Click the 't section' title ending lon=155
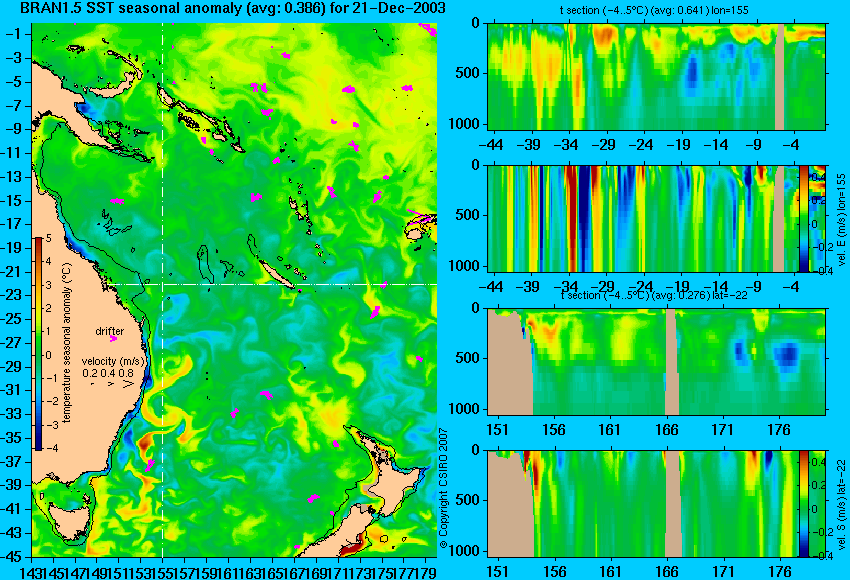The image size is (850, 580). (x=654, y=11)
